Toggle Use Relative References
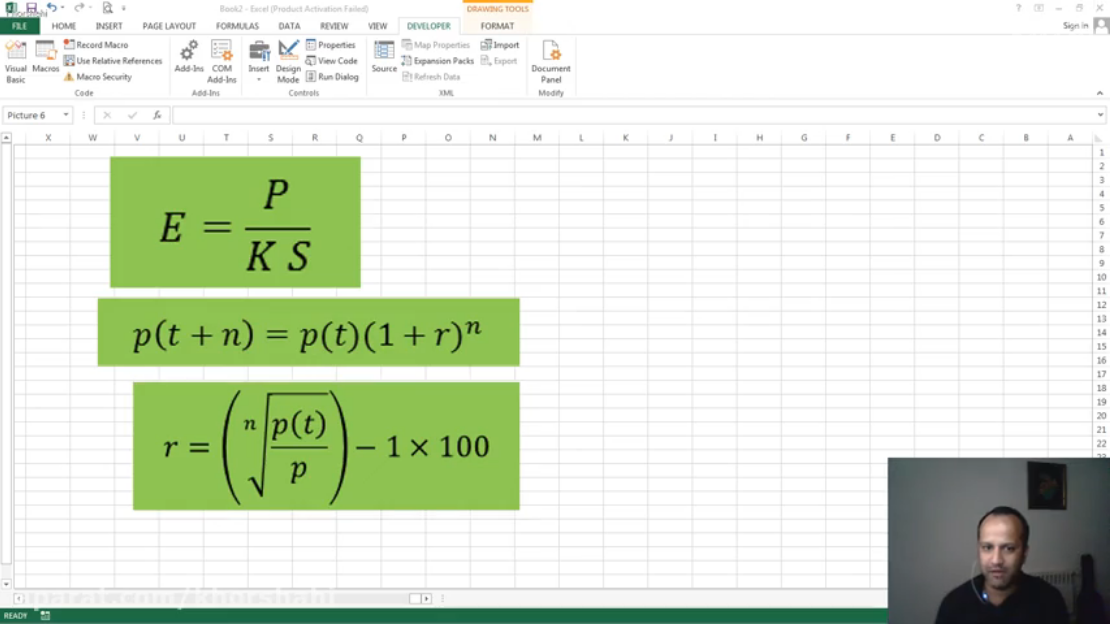Image resolution: width=1111 pixels, height=625 pixels. [x=112, y=61]
